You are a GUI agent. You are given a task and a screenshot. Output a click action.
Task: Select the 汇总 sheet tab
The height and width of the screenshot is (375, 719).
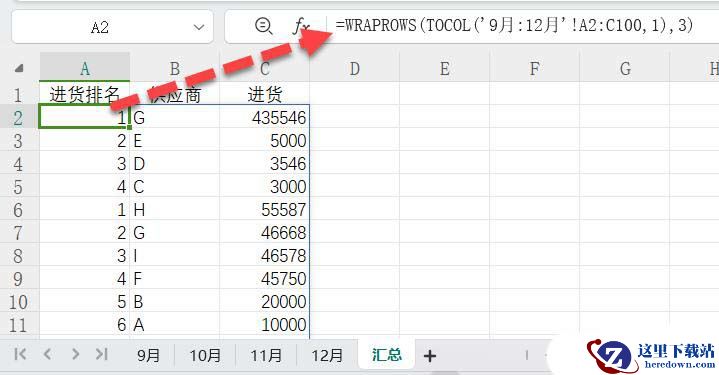[387, 355]
